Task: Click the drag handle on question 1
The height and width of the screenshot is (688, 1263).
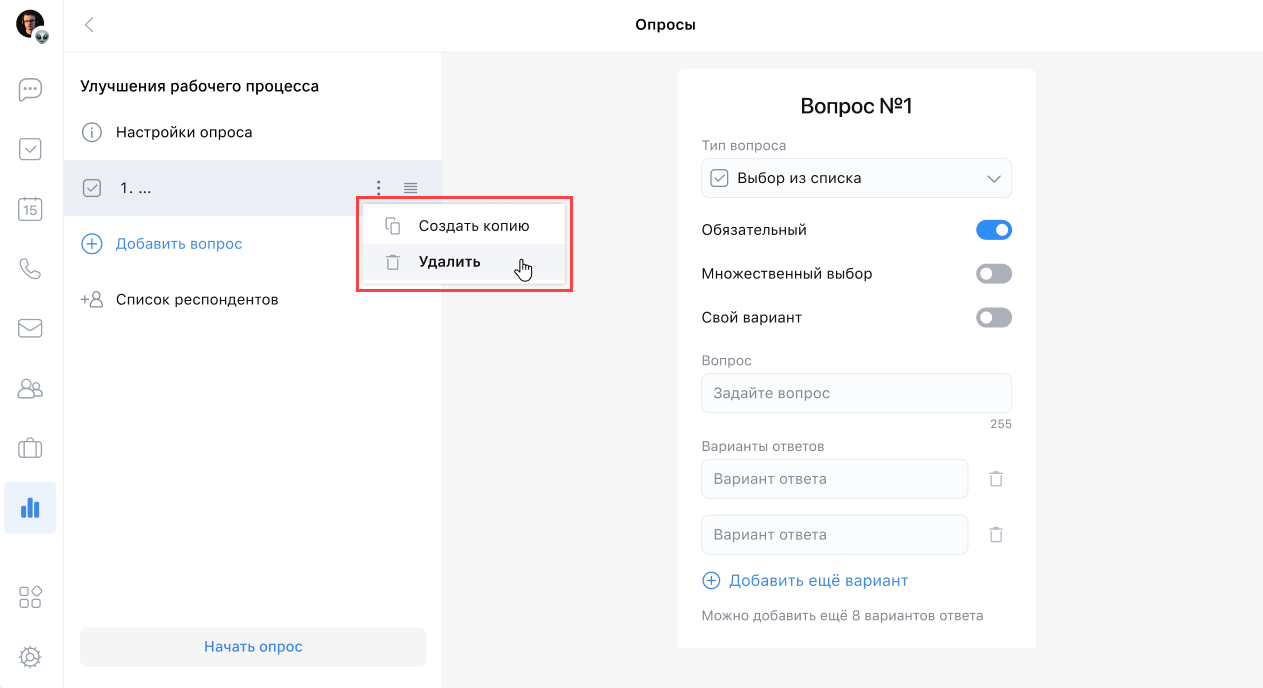Action: pyautogui.click(x=410, y=188)
